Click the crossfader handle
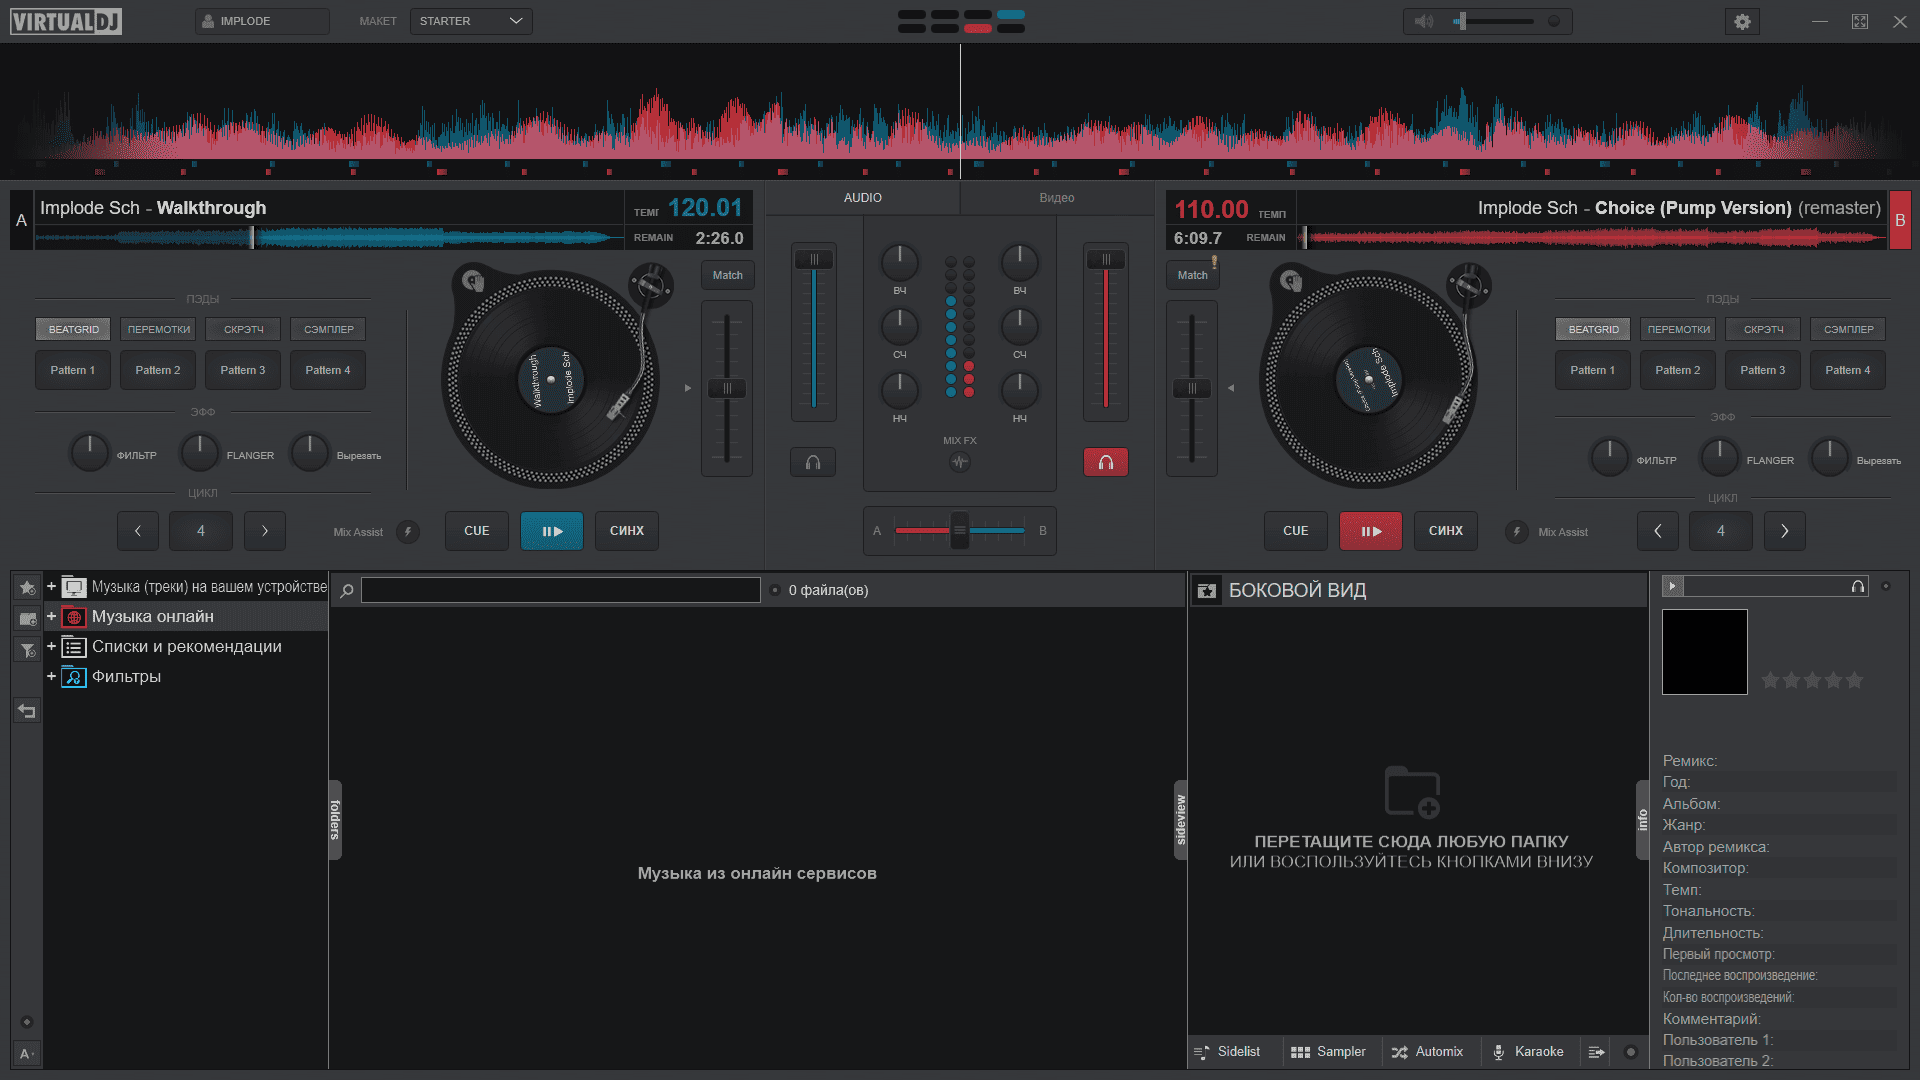1920x1080 pixels. pos(960,530)
